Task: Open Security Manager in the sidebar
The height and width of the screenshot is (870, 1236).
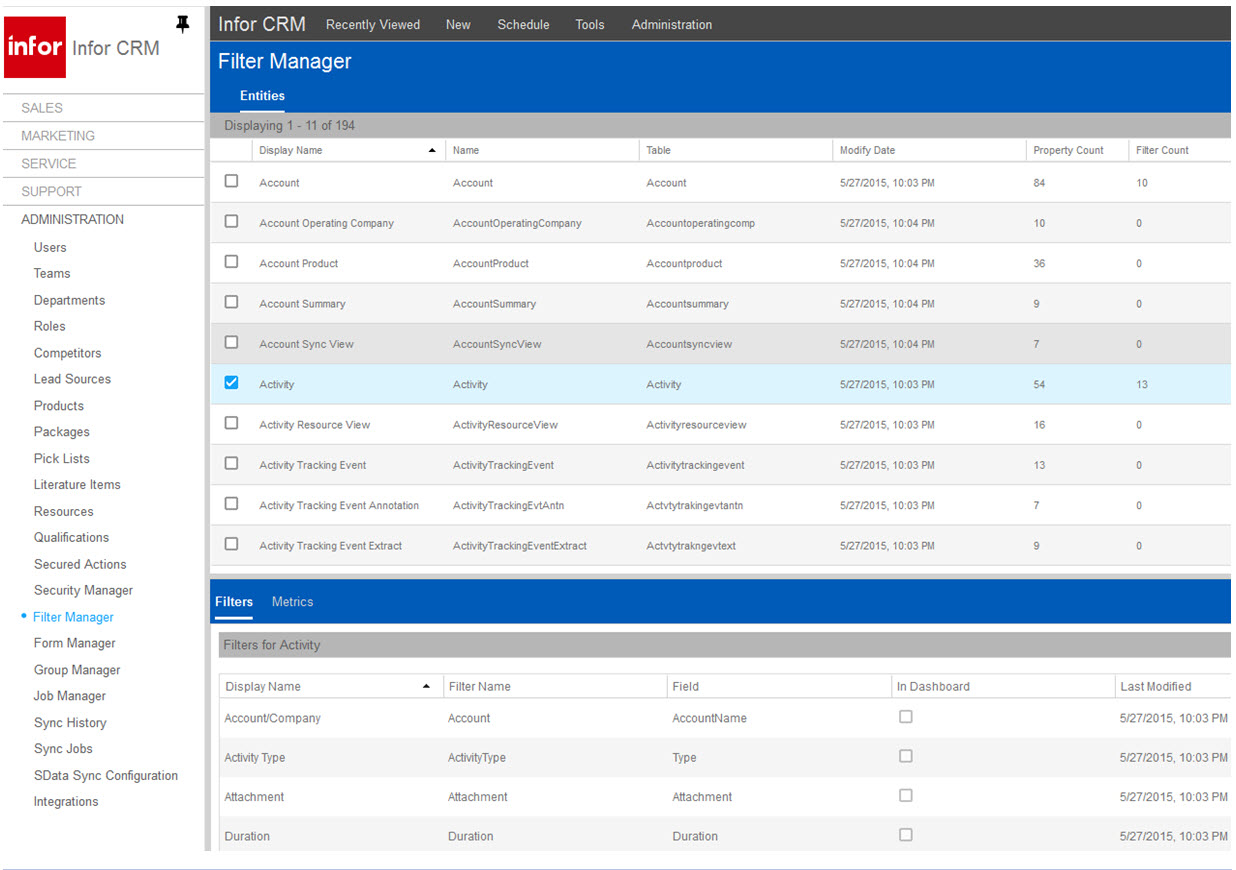Action: [83, 591]
